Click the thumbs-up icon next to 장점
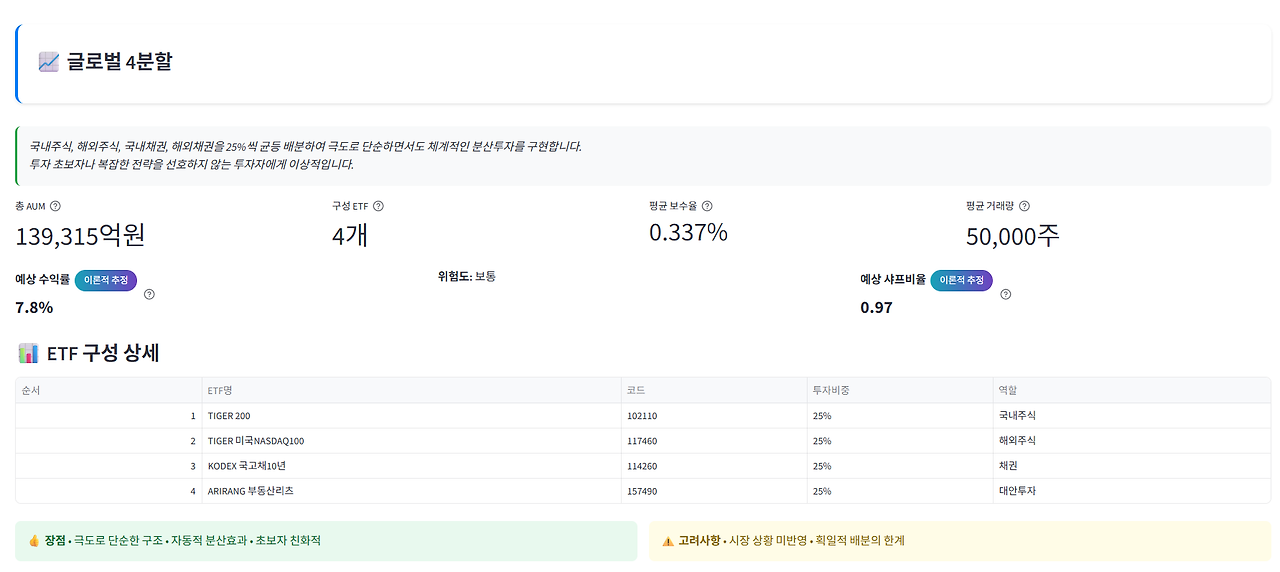Viewport: 1280px width, 572px height. point(34,540)
